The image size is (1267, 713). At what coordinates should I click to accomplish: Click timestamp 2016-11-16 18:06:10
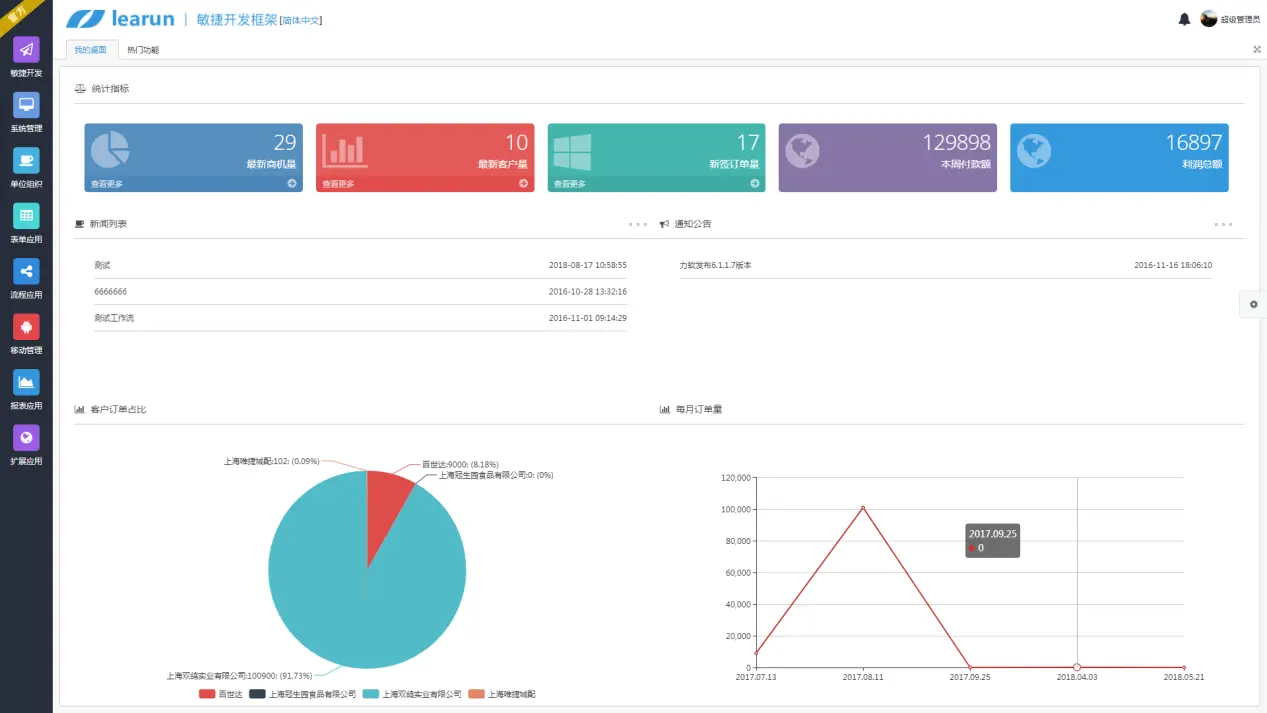click(x=1173, y=265)
